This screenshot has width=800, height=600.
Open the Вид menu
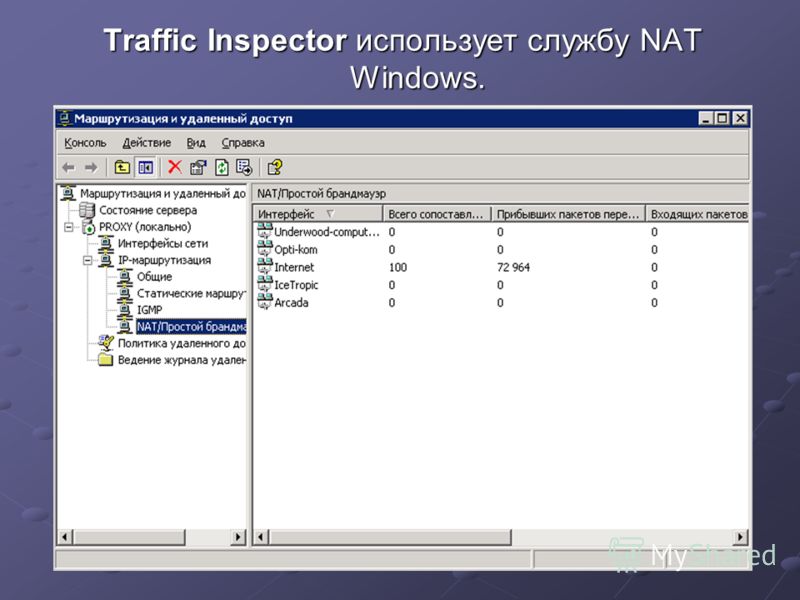click(x=196, y=142)
